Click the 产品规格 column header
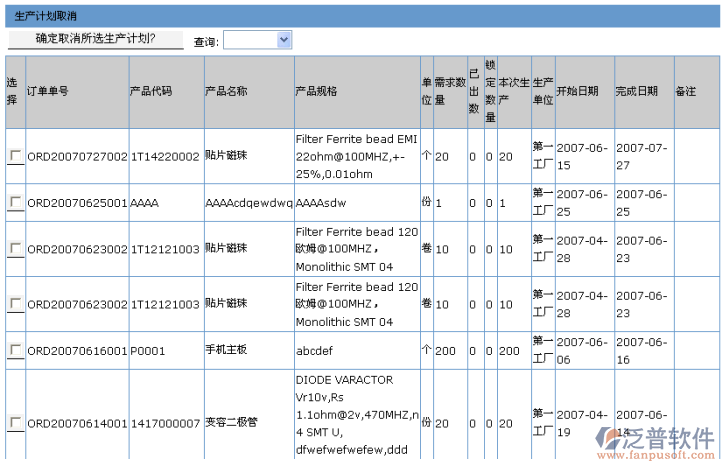725x471 pixels. point(316,91)
